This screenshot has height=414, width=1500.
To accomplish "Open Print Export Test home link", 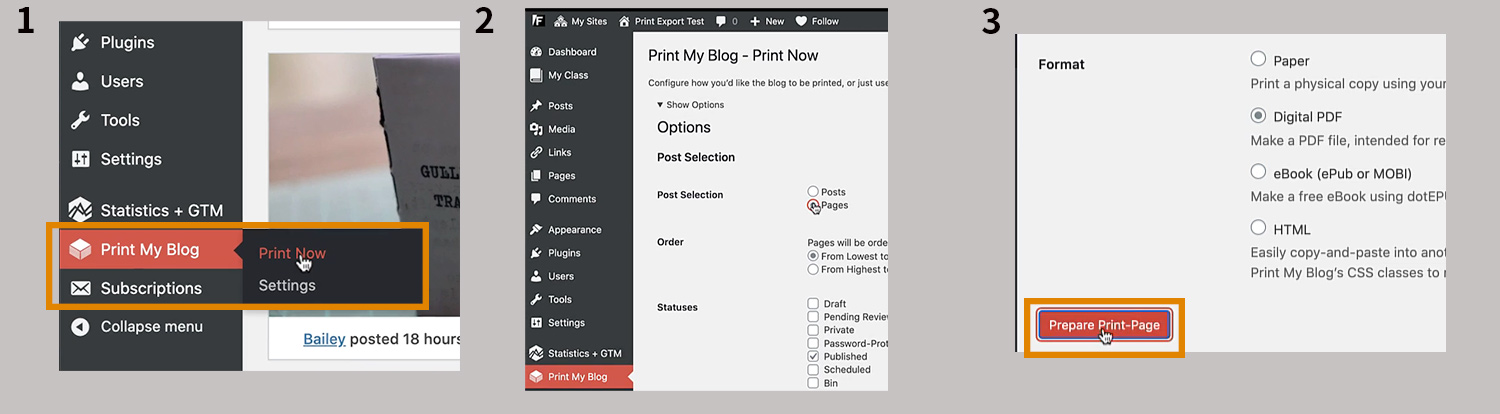I will (660, 21).
